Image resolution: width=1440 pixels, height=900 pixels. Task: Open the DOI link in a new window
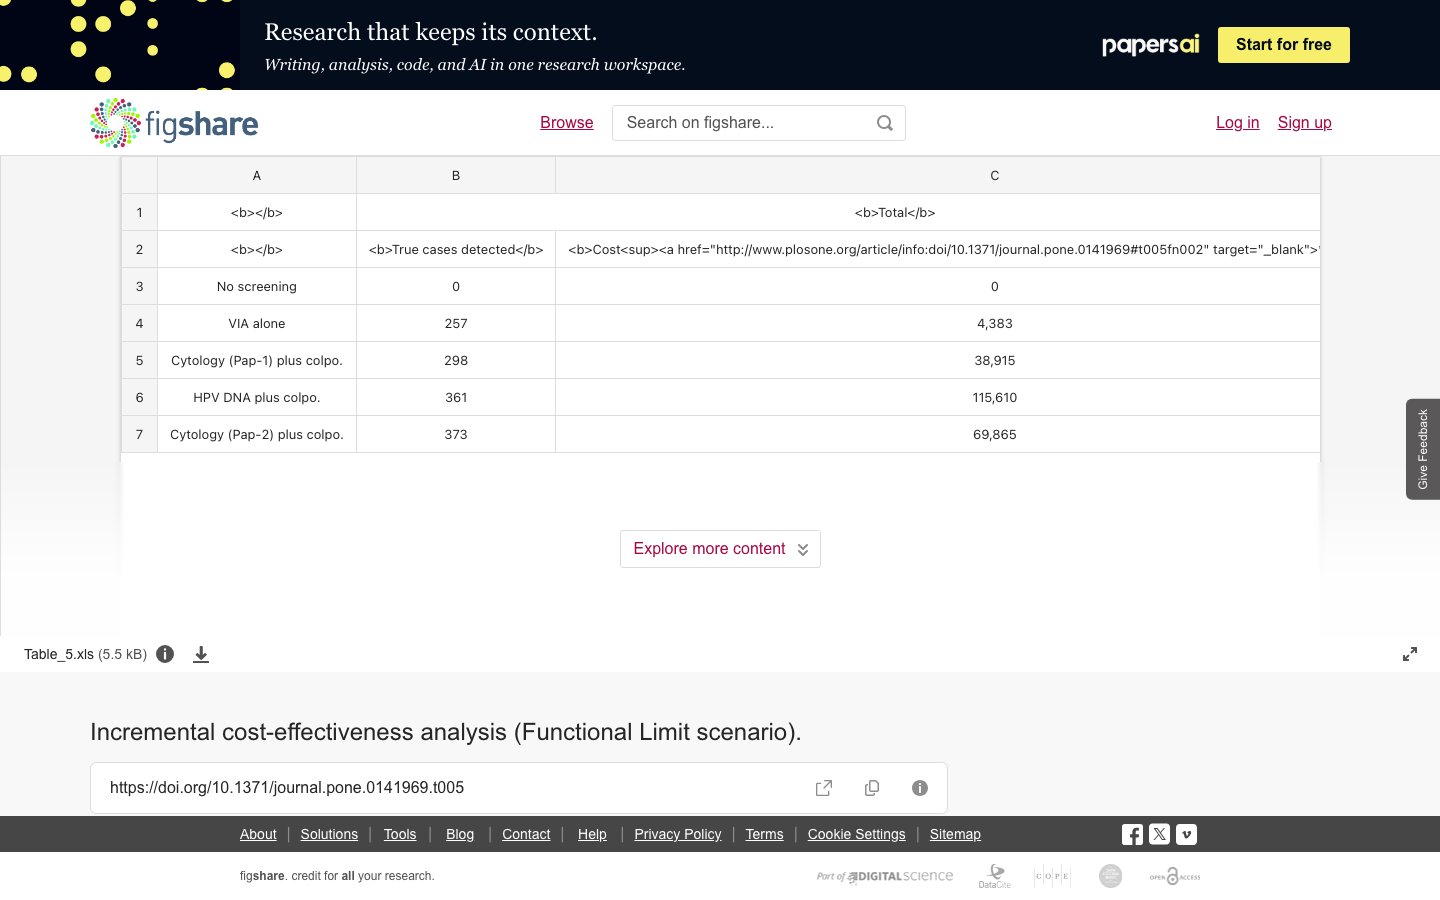[824, 788]
